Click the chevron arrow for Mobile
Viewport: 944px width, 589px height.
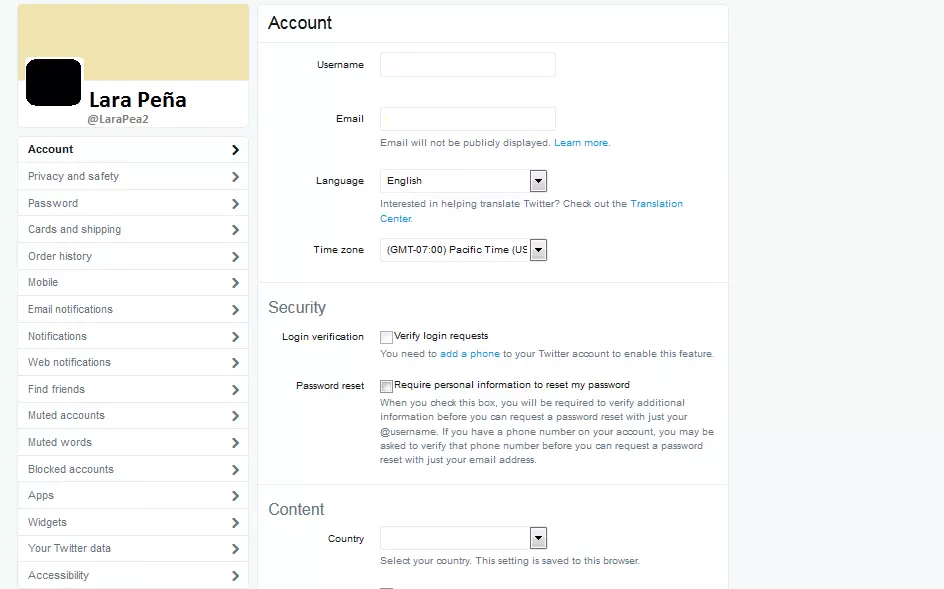[x=235, y=282]
